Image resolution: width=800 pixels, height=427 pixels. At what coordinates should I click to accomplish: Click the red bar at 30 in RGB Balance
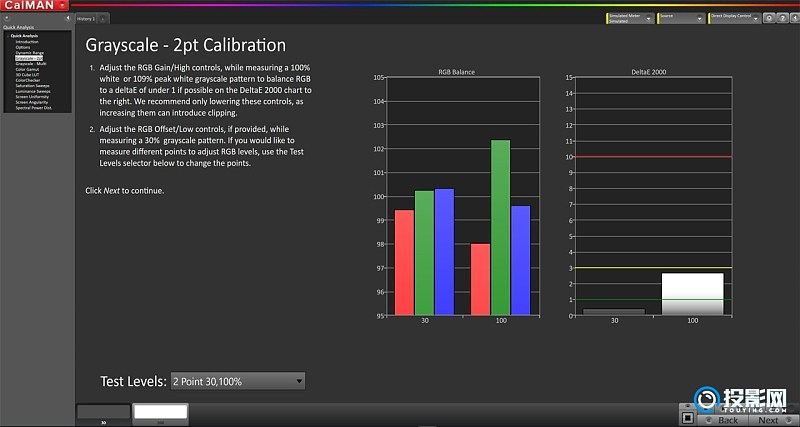point(404,262)
